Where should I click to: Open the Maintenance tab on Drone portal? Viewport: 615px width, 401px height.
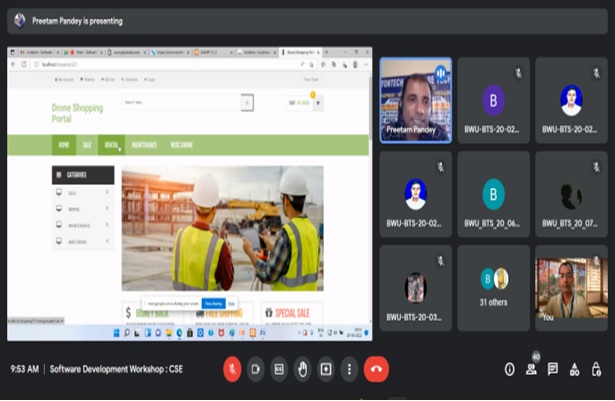point(145,144)
